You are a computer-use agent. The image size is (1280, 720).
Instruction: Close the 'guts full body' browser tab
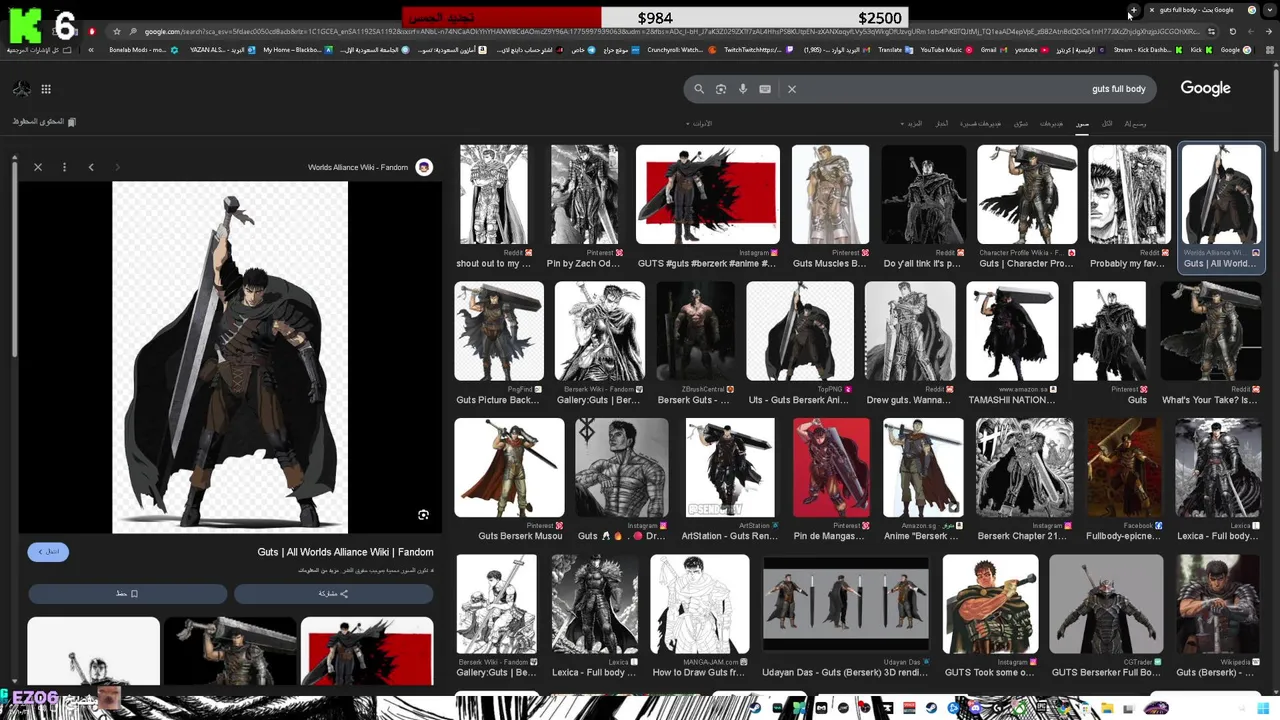pos(1151,10)
